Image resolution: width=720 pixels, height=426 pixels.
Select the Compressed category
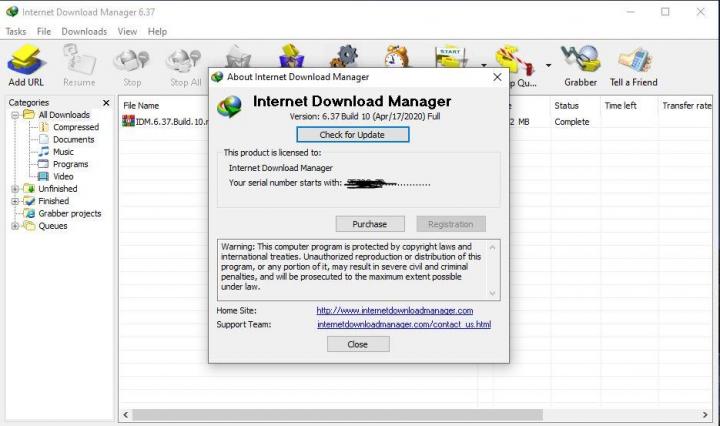[x=76, y=127]
